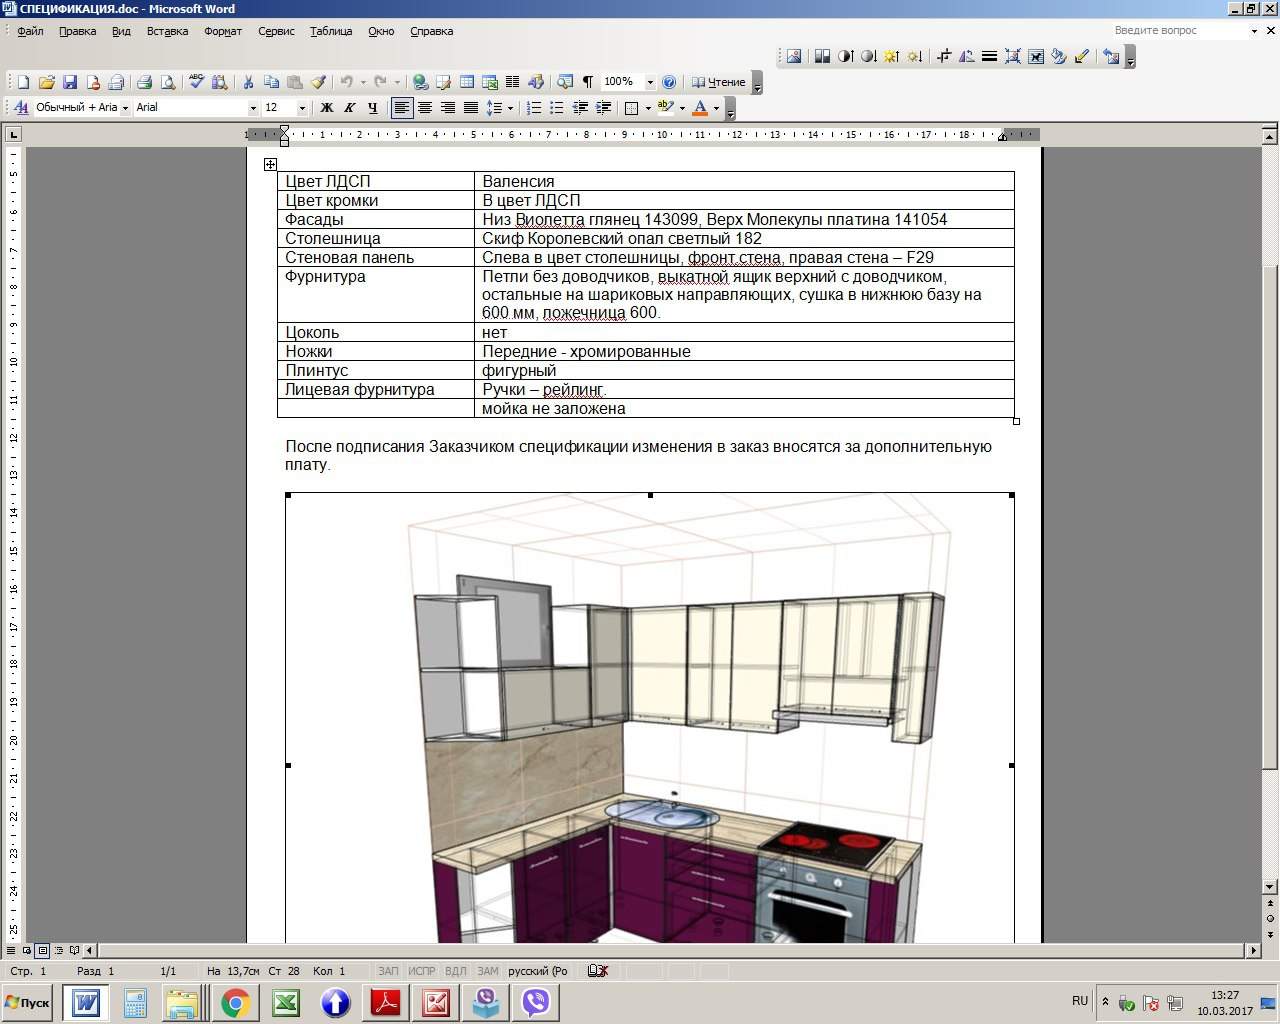This screenshot has width=1280, height=1024.
Task: Open the font name dropdown Arial
Action: [253, 108]
